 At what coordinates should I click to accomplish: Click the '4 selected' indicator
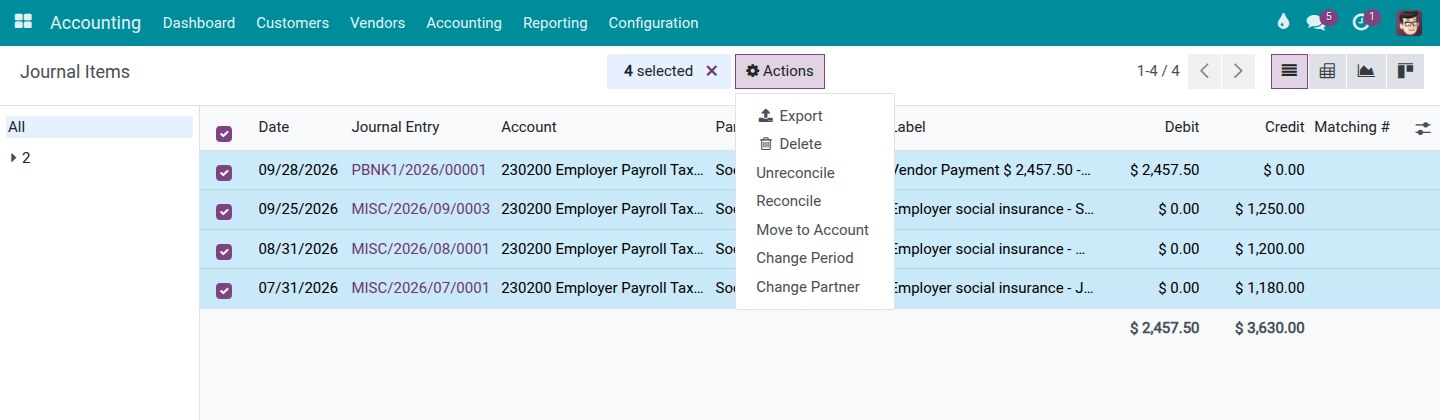pos(658,71)
